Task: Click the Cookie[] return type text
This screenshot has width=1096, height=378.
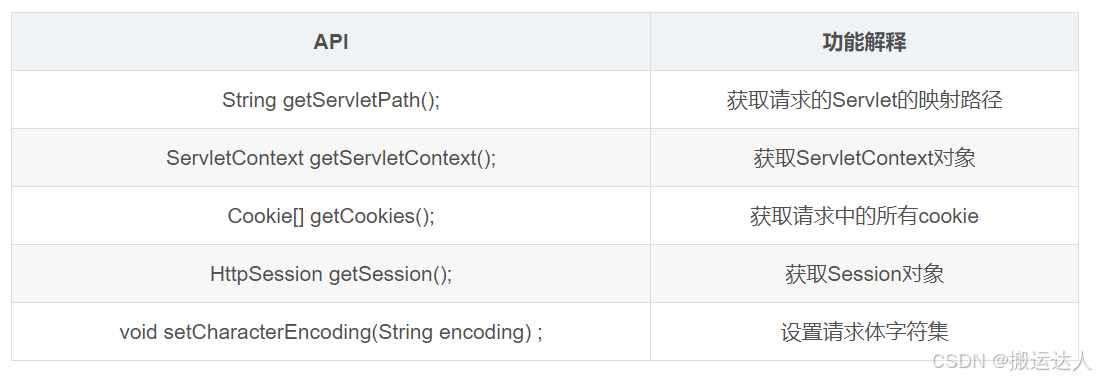Action: [266, 216]
